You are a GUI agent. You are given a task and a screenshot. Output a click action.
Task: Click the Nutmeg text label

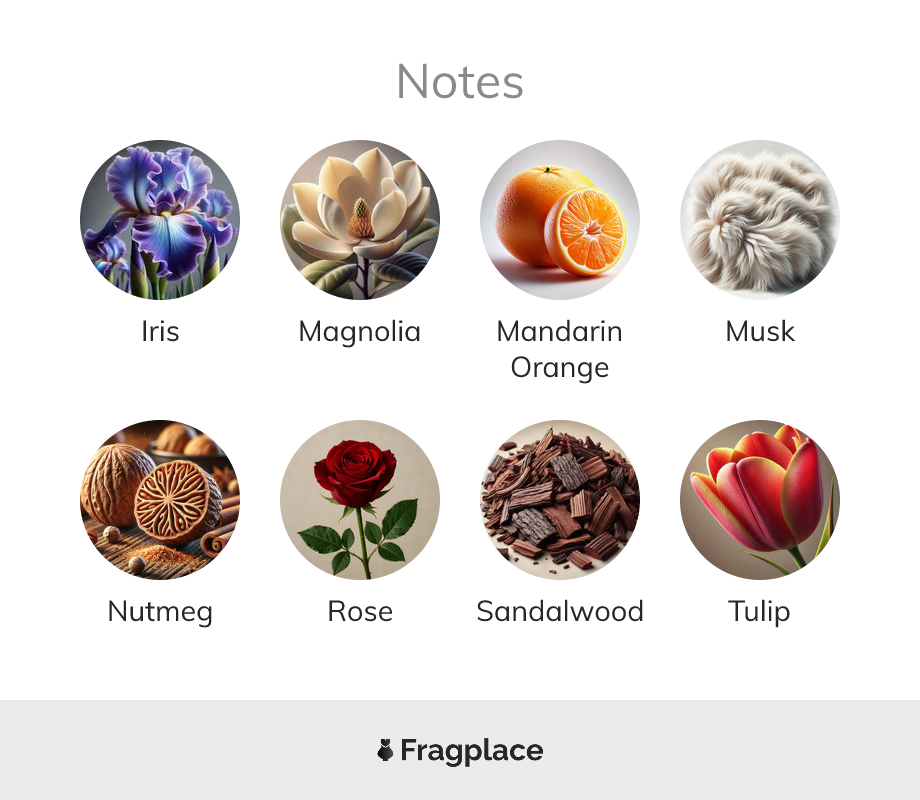pyautogui.click(x=160, y=613)
